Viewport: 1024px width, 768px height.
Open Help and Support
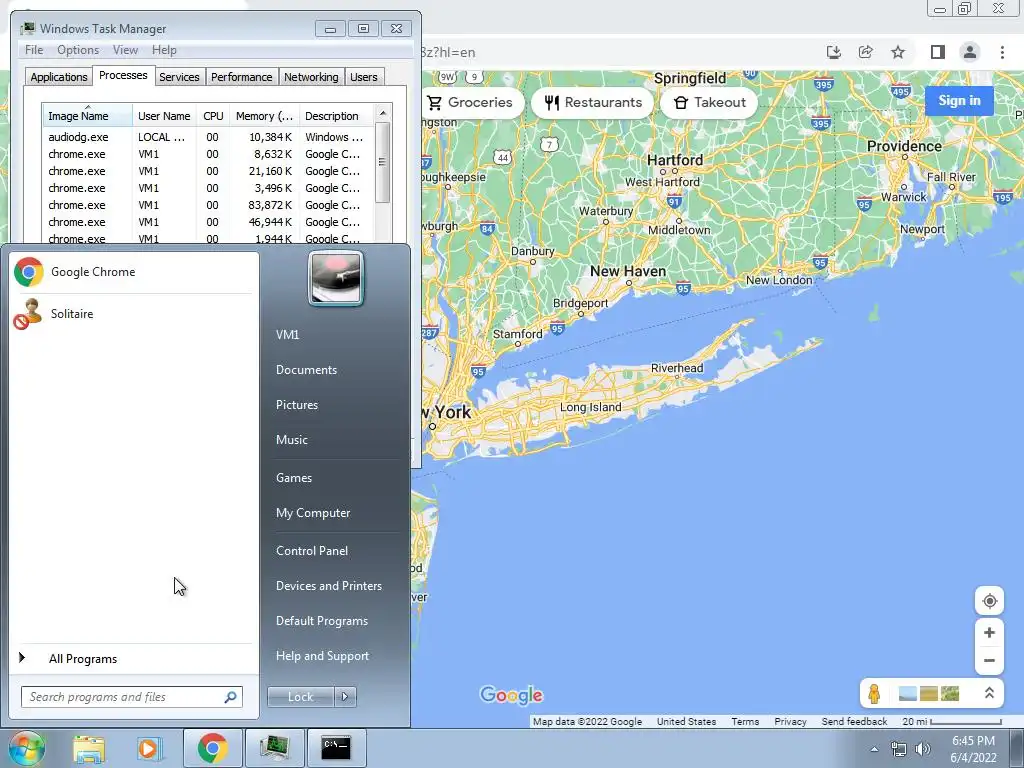(x=322, y=656)
